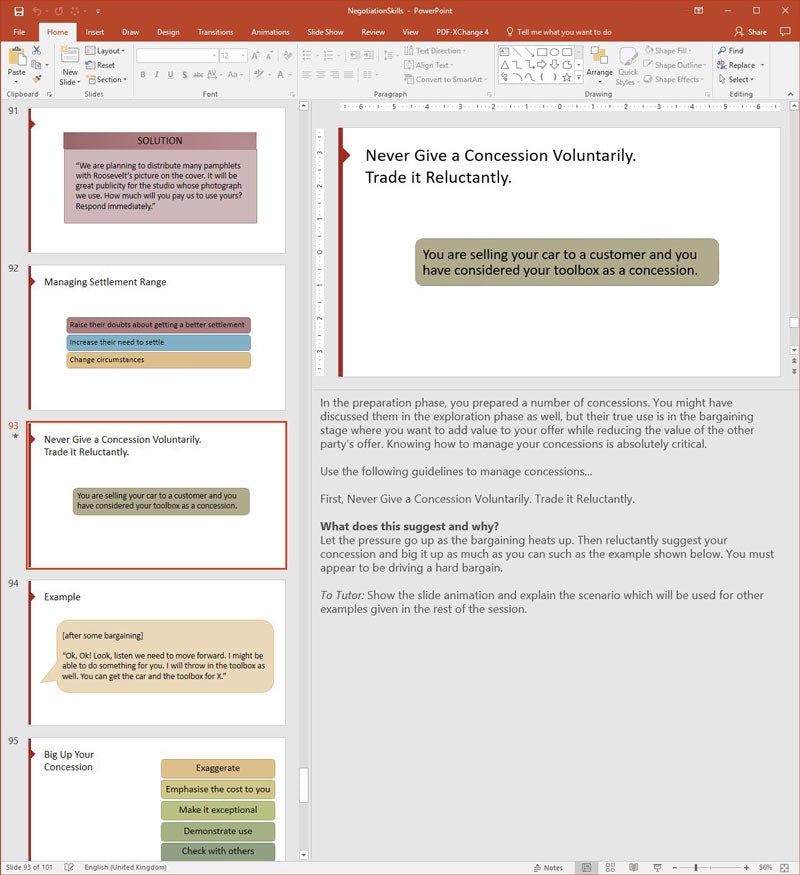The width and height of the screenshot is (800, 875).
Task: Click the Share button
Action: [x=750, y=32]
